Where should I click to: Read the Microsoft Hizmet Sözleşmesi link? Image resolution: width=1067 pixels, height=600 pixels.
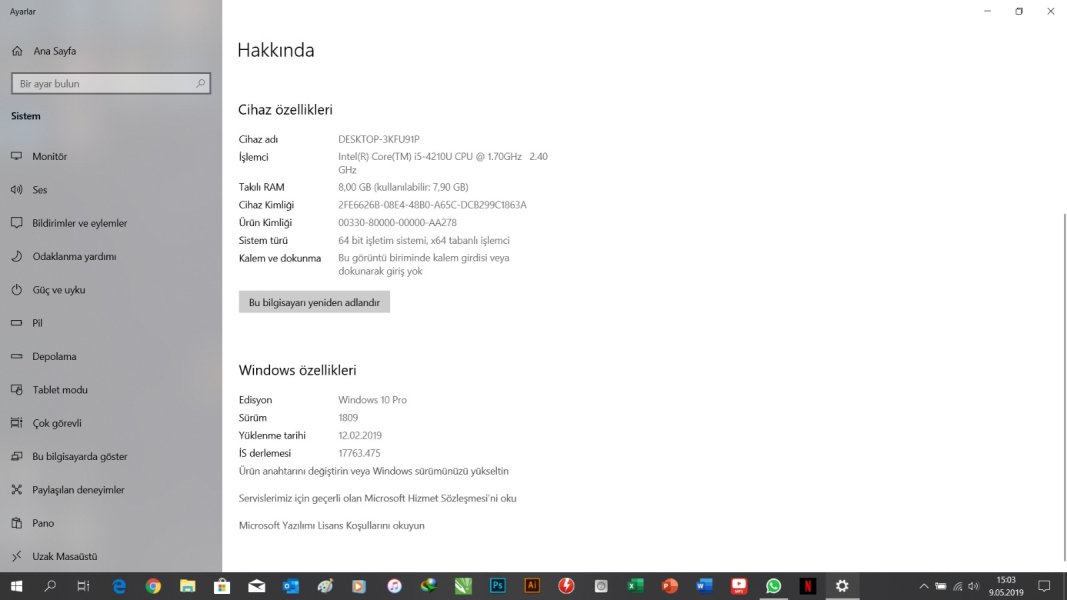(377, 498)
